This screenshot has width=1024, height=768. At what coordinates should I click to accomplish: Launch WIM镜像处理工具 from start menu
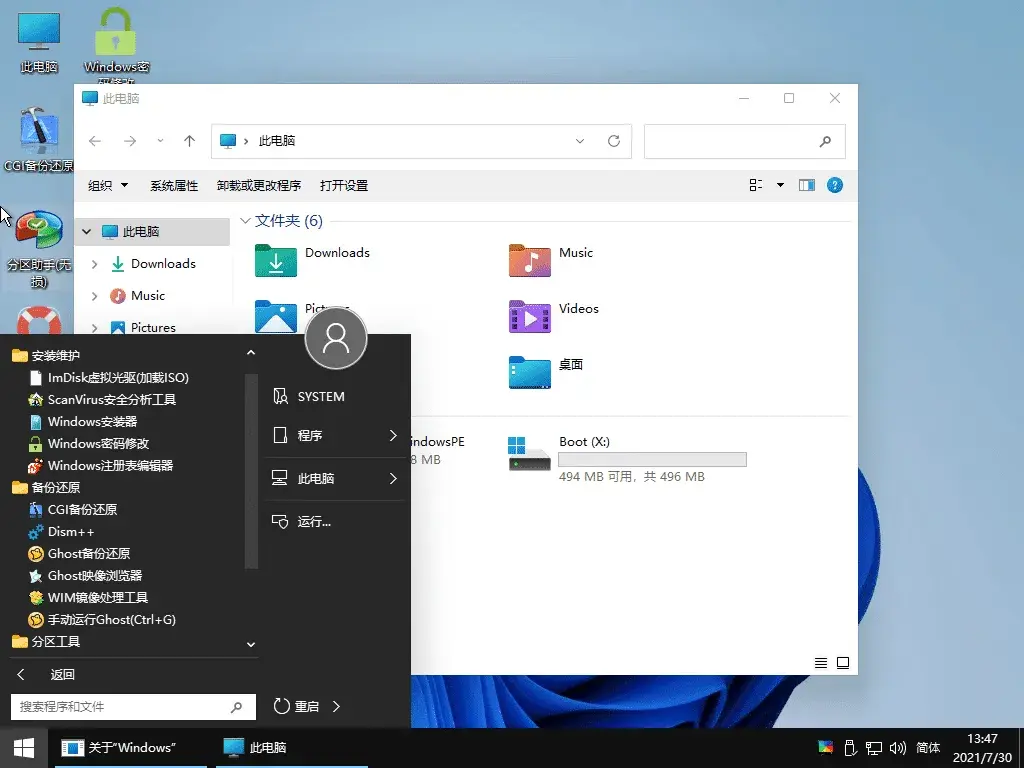point(89,598)
